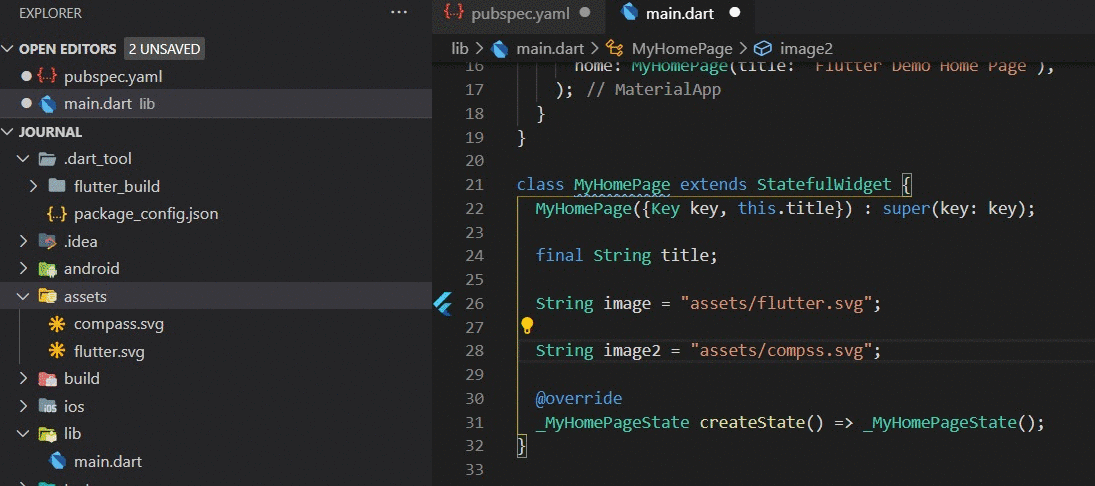Screen dimensions: 1095x486
Task: Click the lightbulb quick-fix icon
Action: 527,325
